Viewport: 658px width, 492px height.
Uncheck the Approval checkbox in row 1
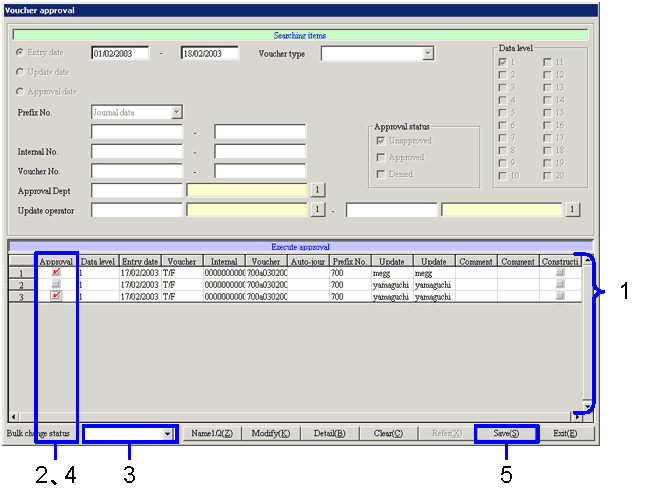(56, 272)
